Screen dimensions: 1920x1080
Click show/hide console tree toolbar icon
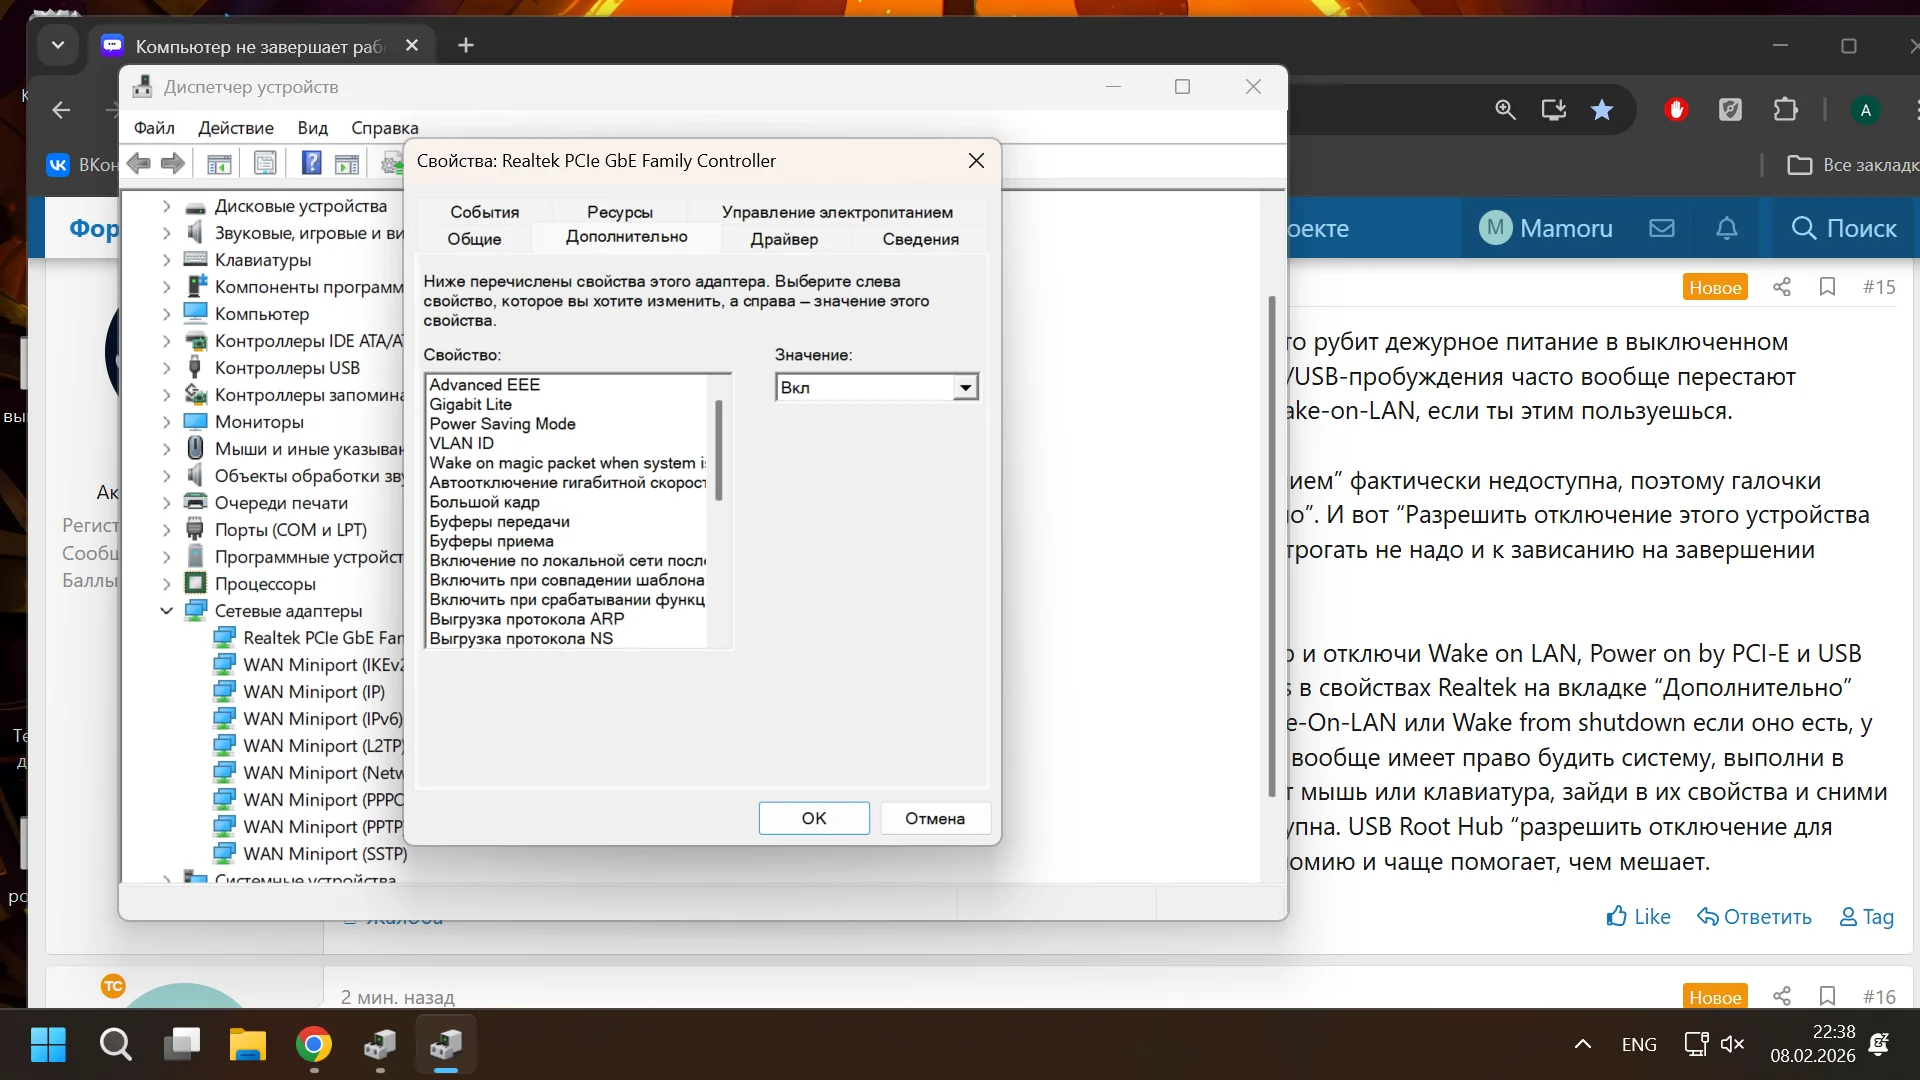pos(219,163)
